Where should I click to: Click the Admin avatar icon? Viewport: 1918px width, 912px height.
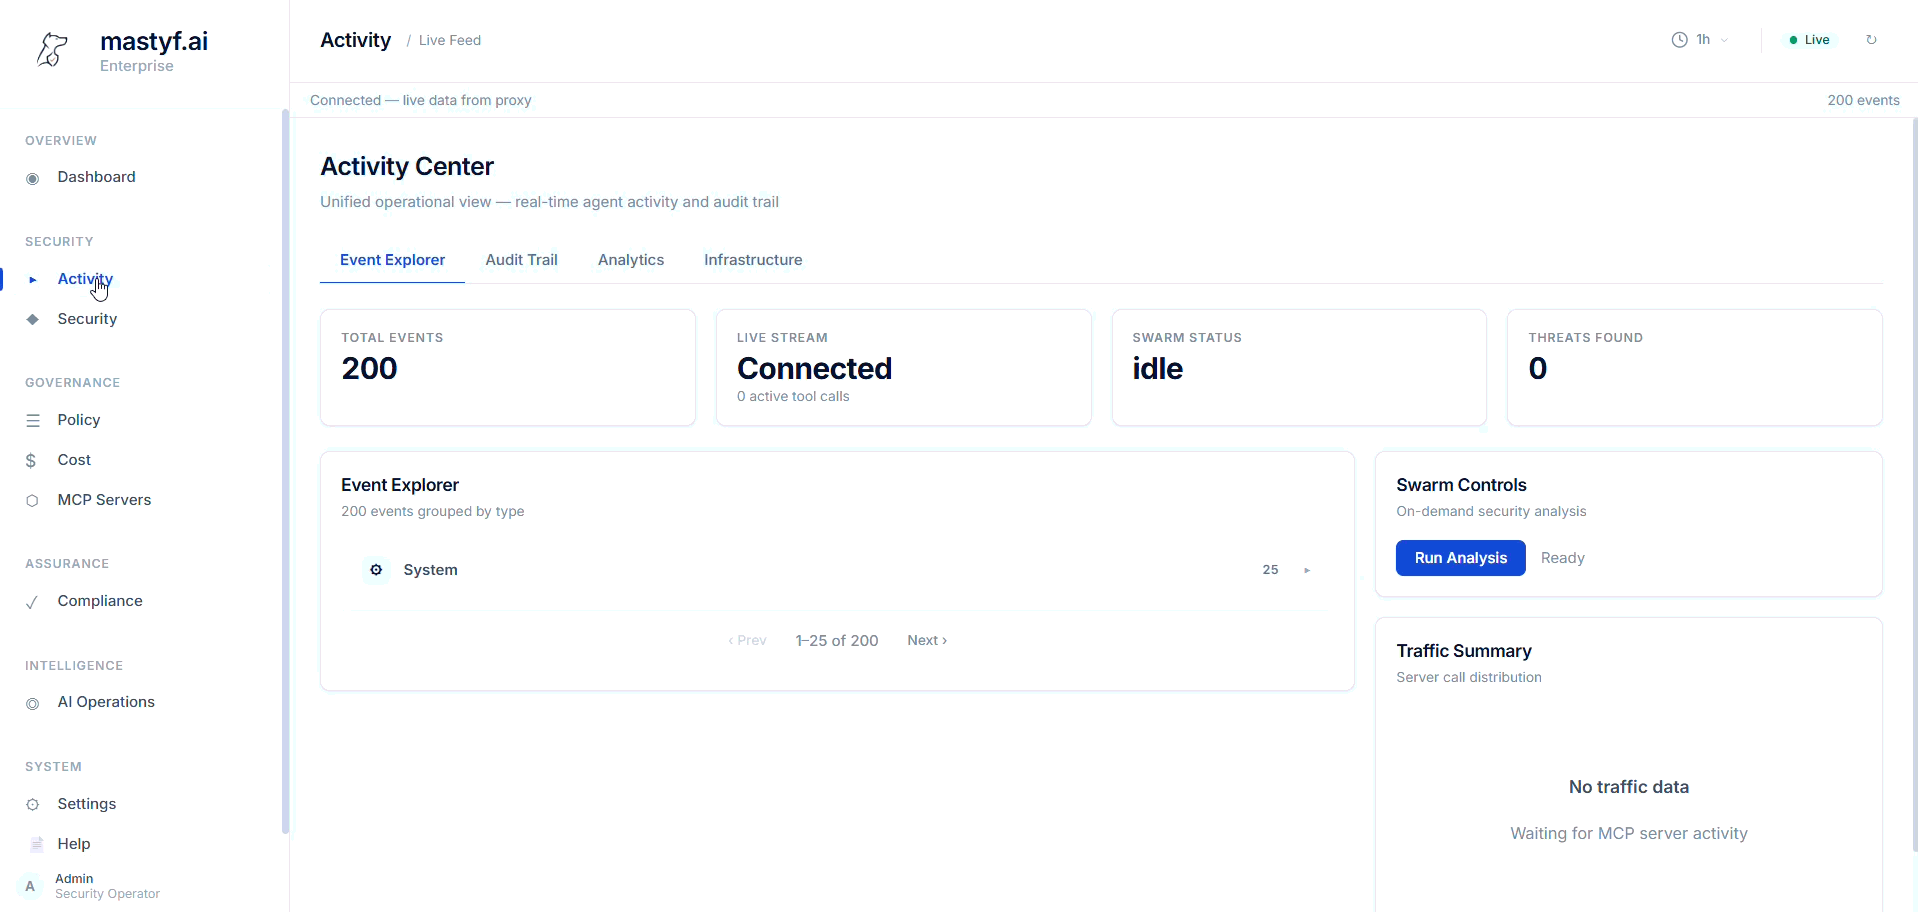30,886
